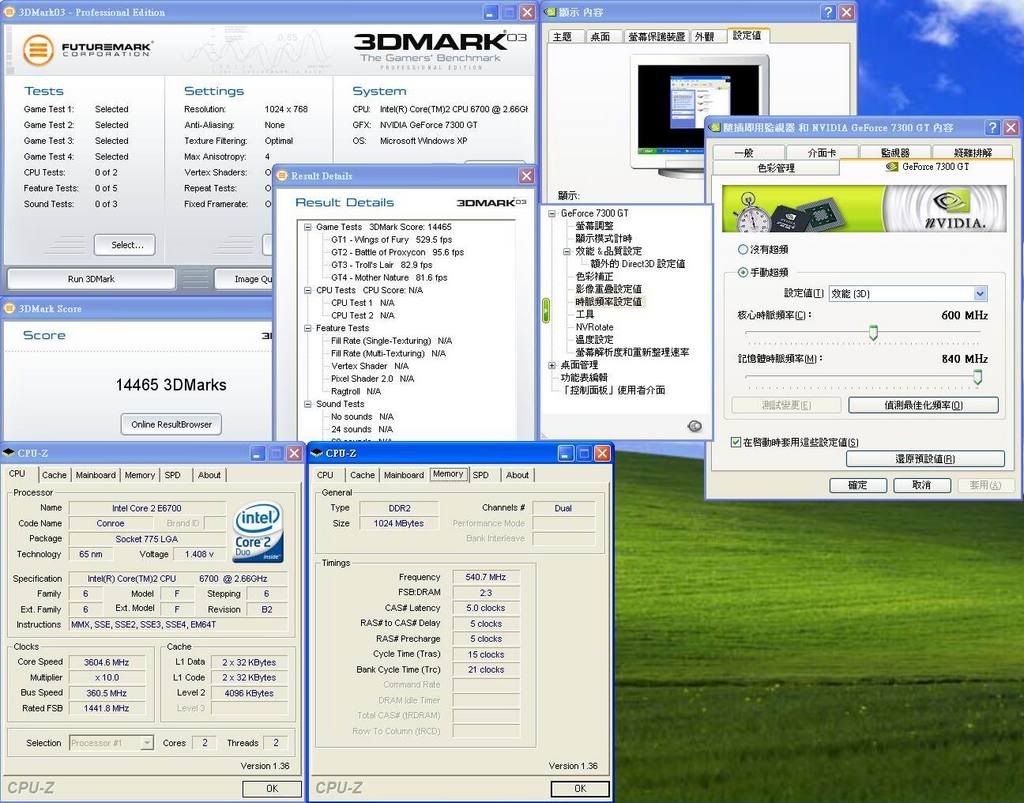This screenshot has height=803, width=1024.
Task: Collapse the CPU Tests node in Result Details
Action: pyautogui.click(x=308, y=291)
